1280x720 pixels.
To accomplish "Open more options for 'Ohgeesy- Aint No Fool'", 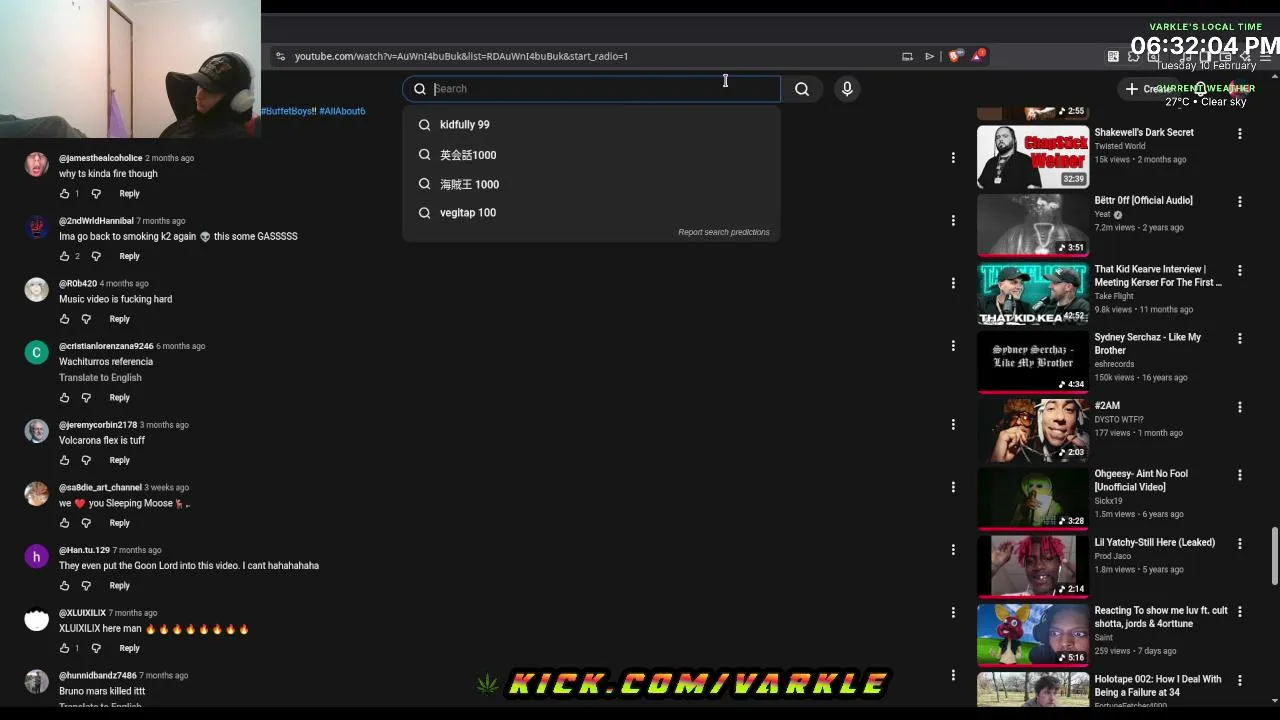I will 1240,475.
